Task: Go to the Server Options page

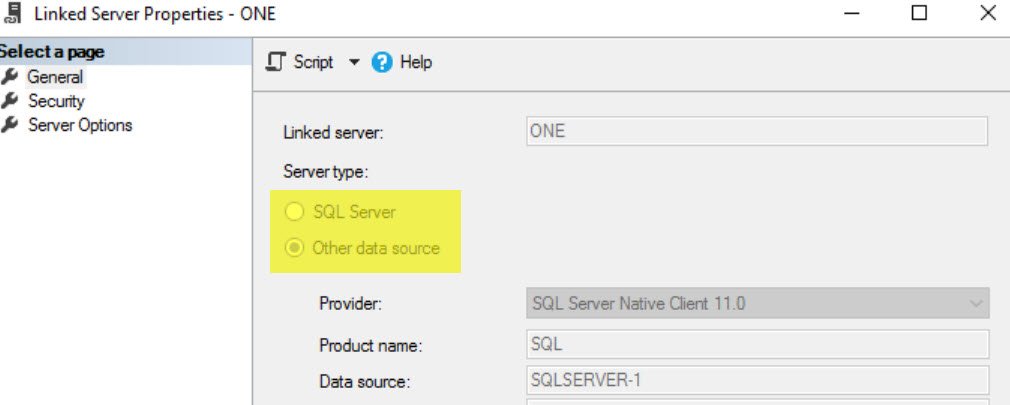Action: pyautogui.click(x=80, y=125)
